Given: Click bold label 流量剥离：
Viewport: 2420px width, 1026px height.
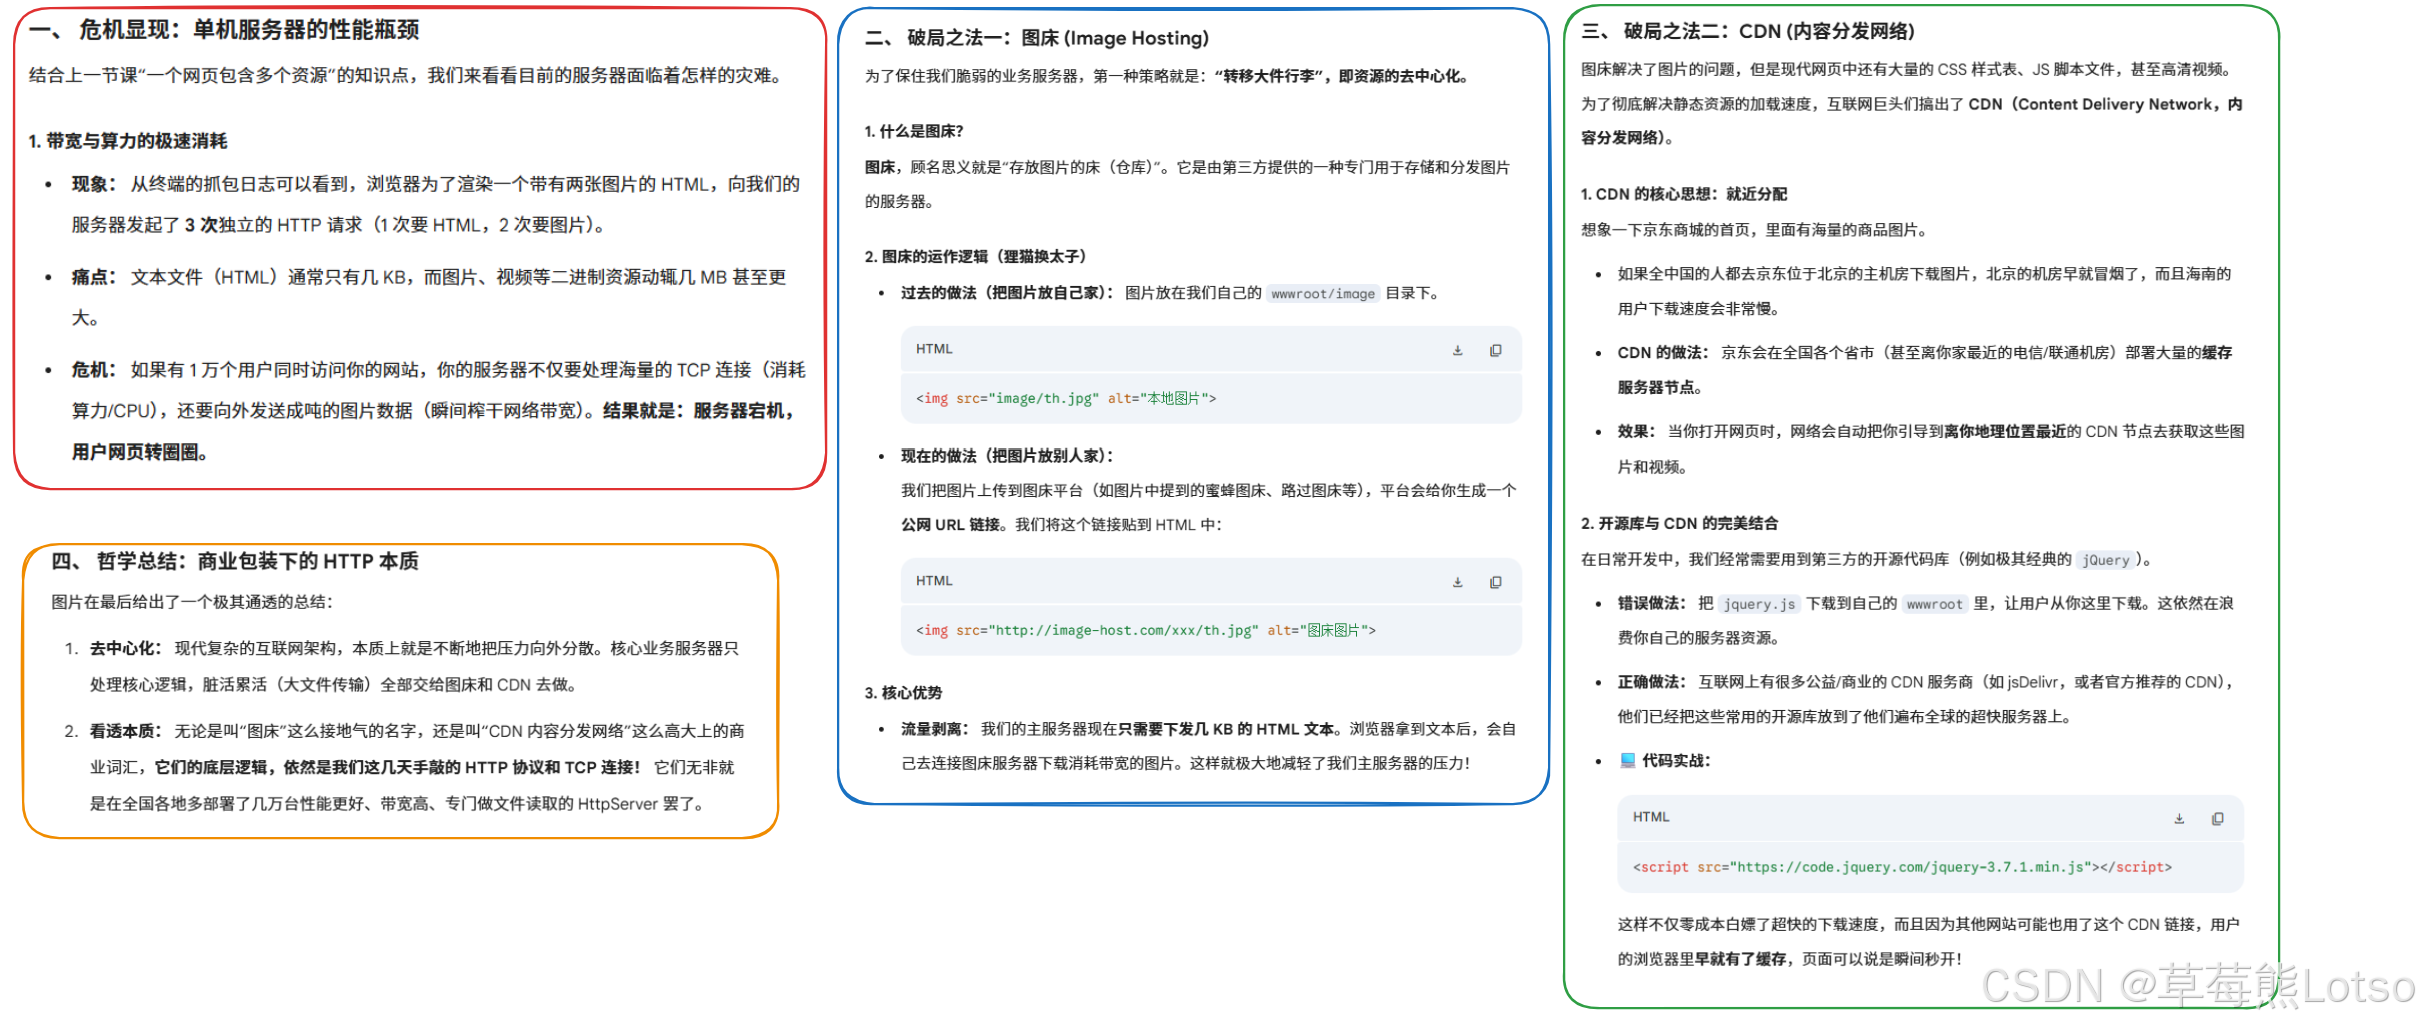Looking at the screenshot, I should tap(936, 729).
